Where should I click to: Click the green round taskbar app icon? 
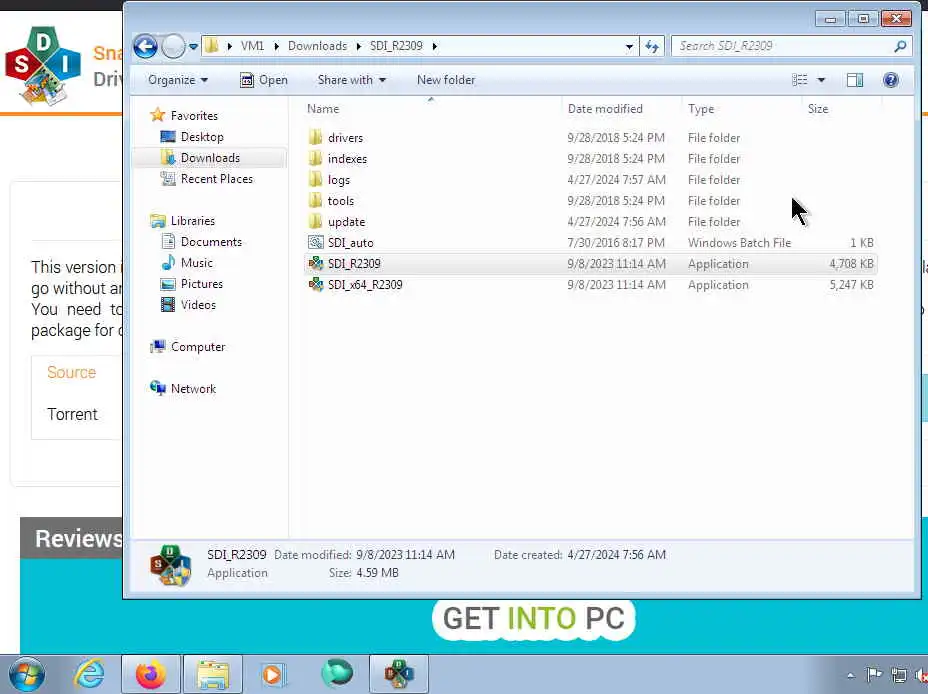[x=337, y=673]
